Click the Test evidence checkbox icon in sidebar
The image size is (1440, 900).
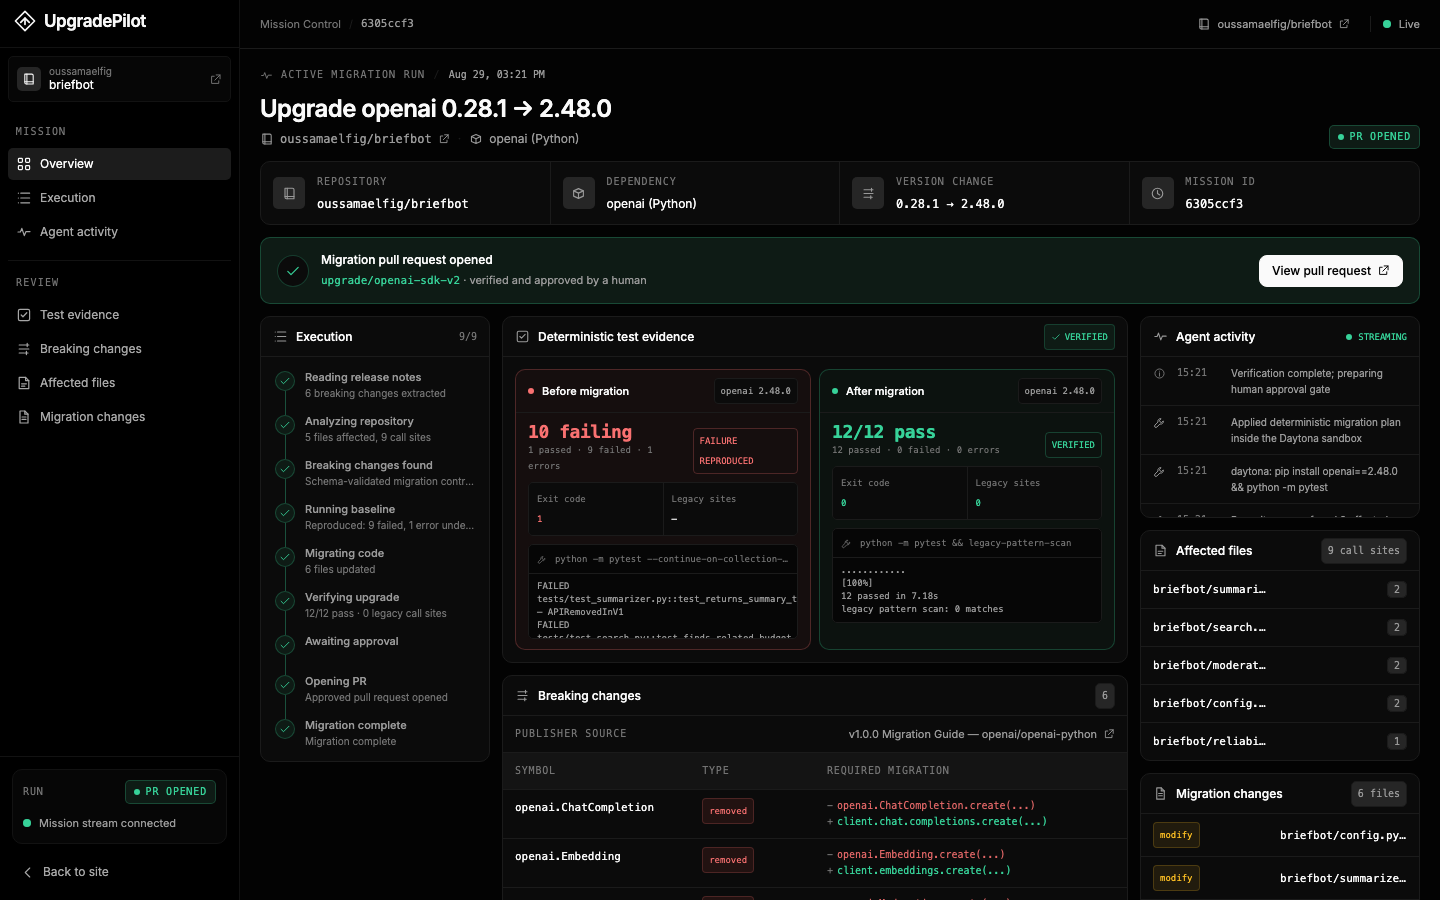(24, 315)
